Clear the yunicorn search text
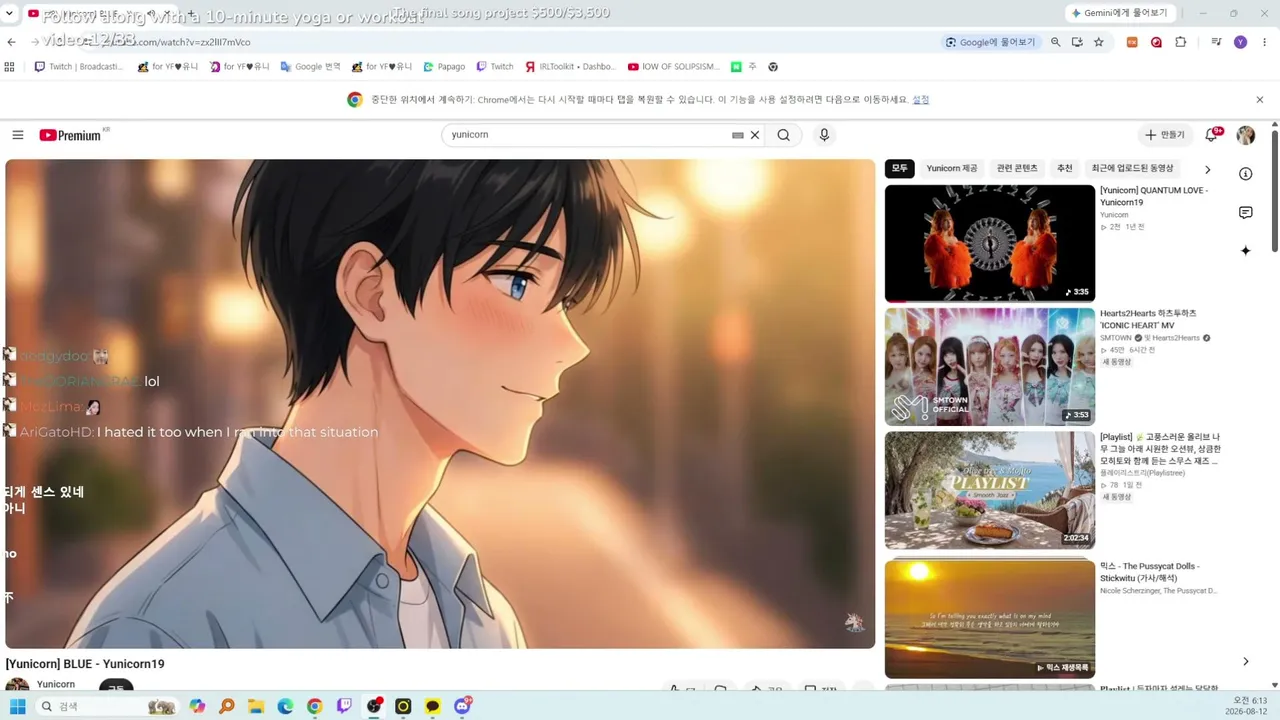This screenshot has height=720, width=1280. (x=755, y=135)
